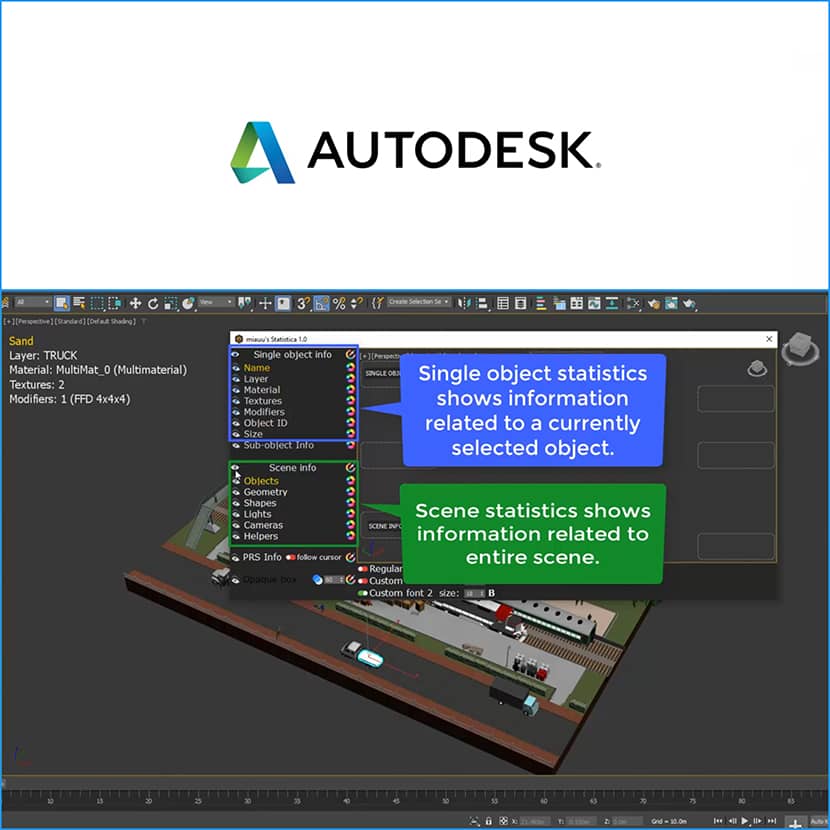Image resolution: width=830 pixels, height=830 pixels.
Task: Click the color icon of Scene info header
Action: pyautogui.click(x=350, y=468)
